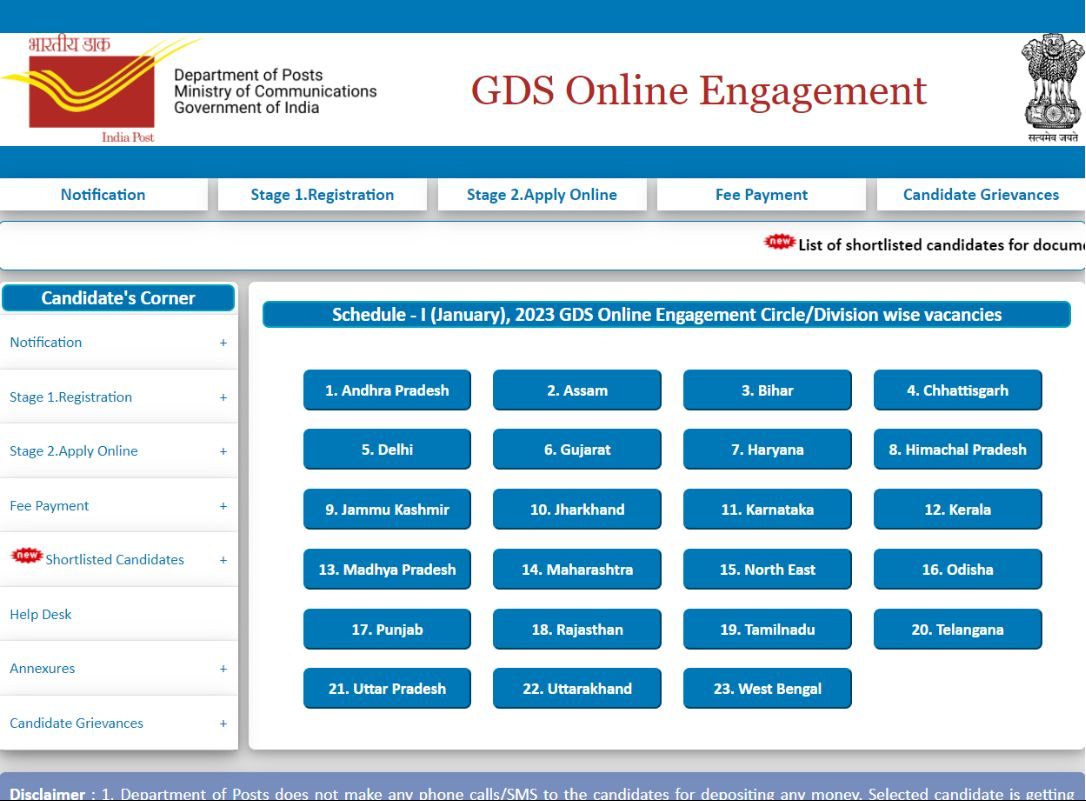The image size is (1086, 801).
Task: Click the sidebar Stage 2.Apply Online label
Action: click(x=73, y=451)
